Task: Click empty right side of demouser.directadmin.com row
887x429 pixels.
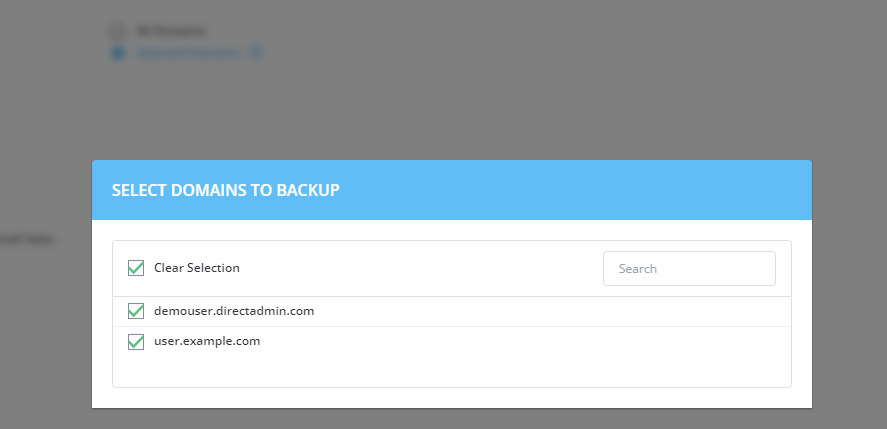Action: pos(600,311)
